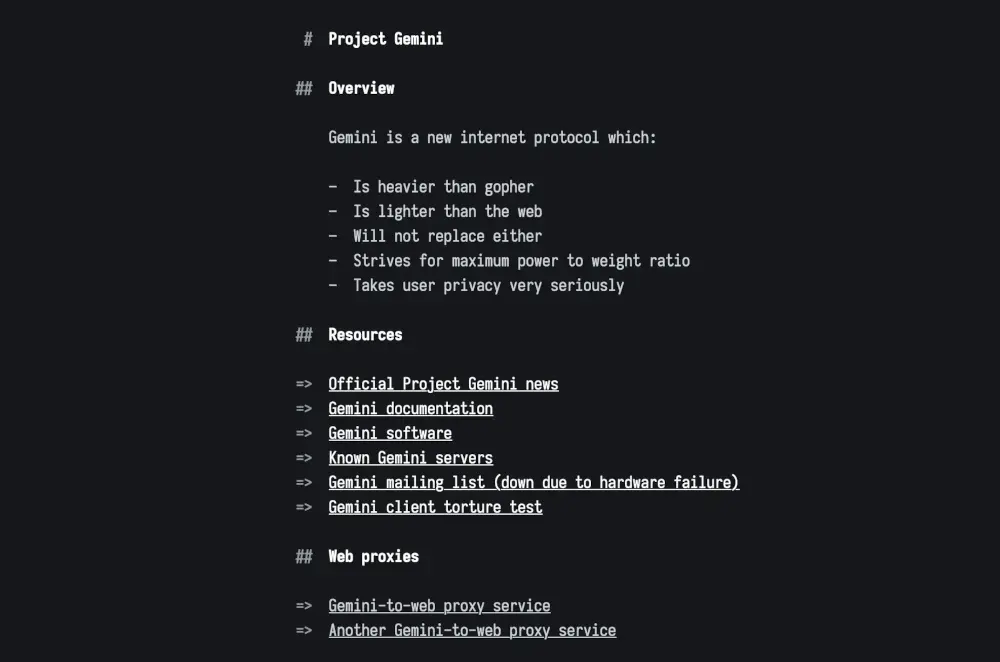This screenshot has height=662, width=1000.
Task: Click the "Is heavier than gopher" list item
Action: 443,187
